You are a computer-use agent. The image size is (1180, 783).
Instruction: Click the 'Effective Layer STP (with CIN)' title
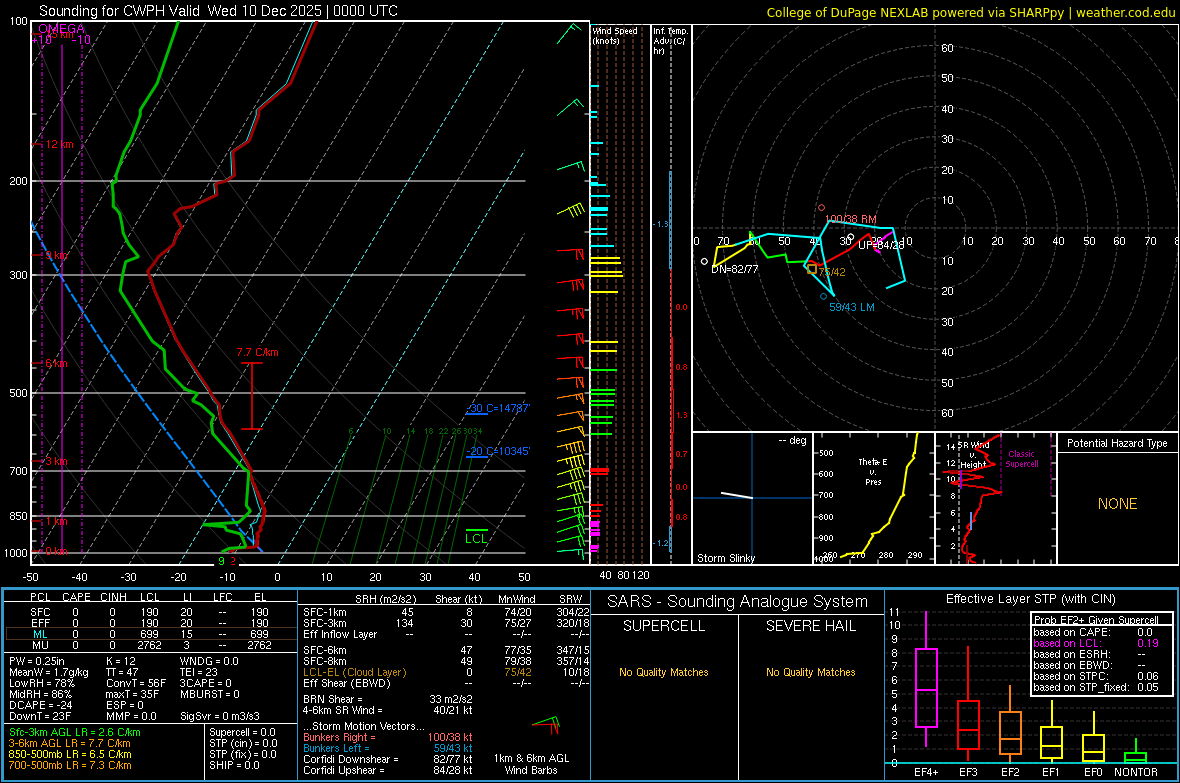[x=1031, y=599]
